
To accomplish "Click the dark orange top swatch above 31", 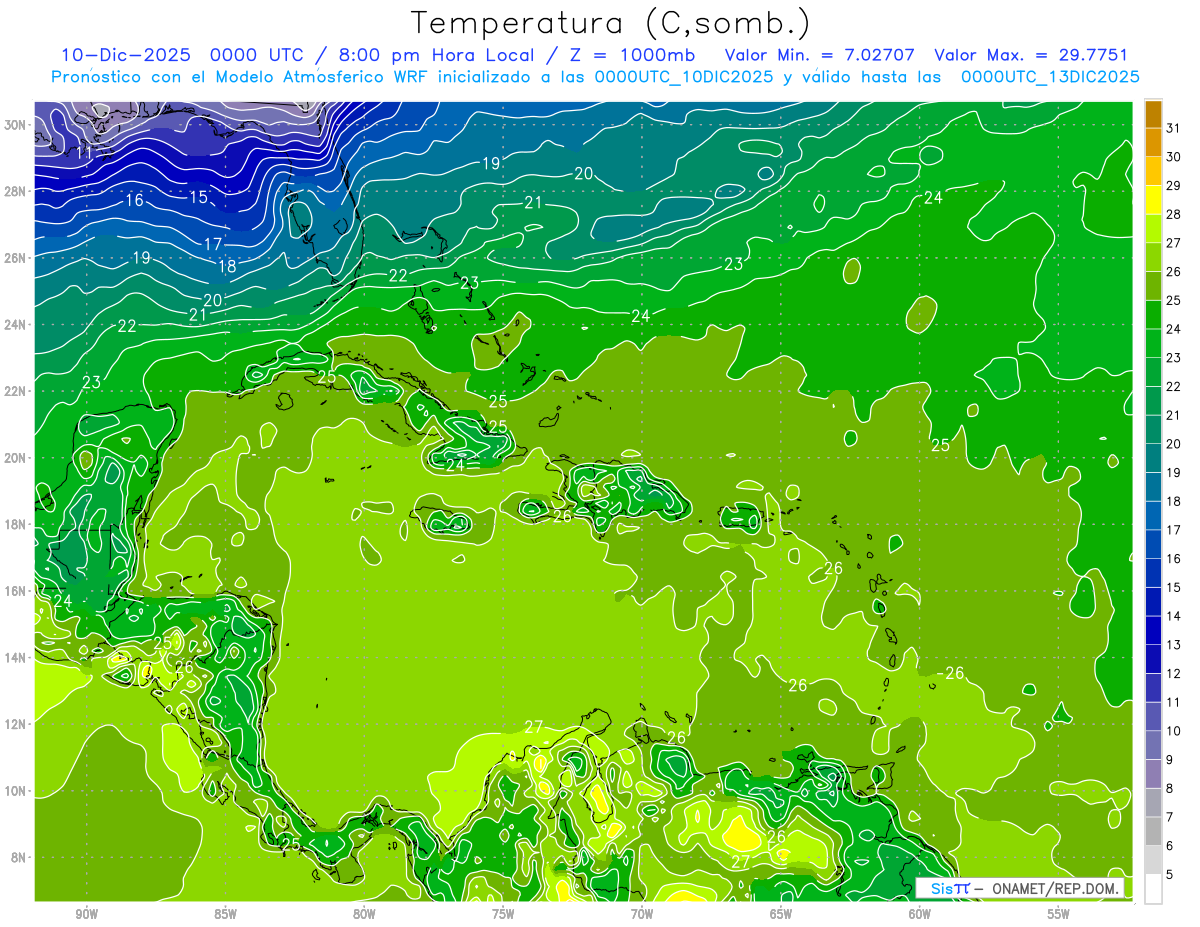I will click(x=1153, y=114).
